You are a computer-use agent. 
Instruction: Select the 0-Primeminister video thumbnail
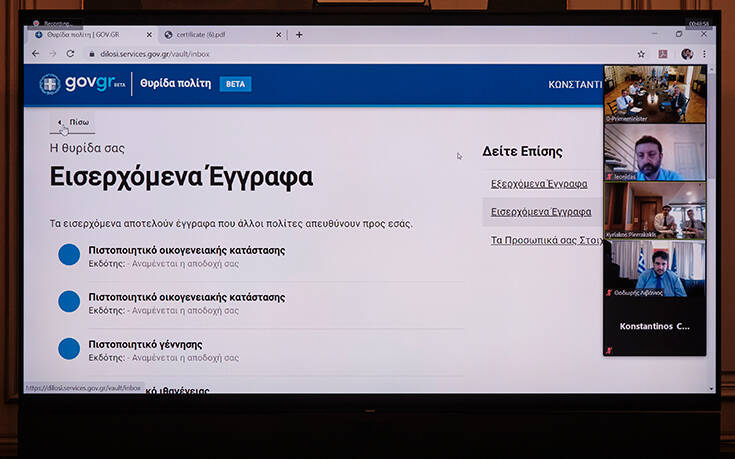click(654, 94)
